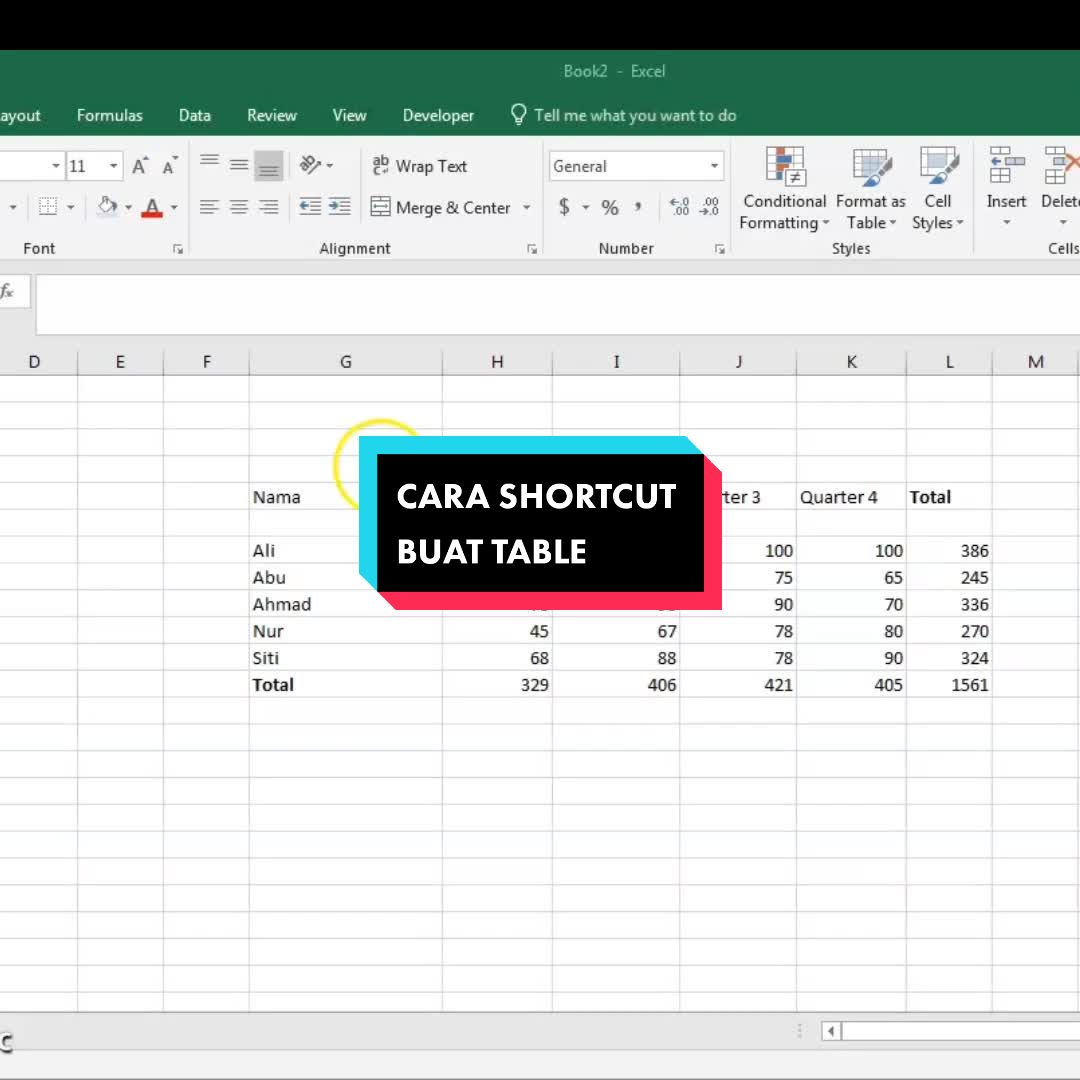Open Alignment dialog launcher
The height and width of the screenshot is (1080, 1080).
[x=532, y=249]
